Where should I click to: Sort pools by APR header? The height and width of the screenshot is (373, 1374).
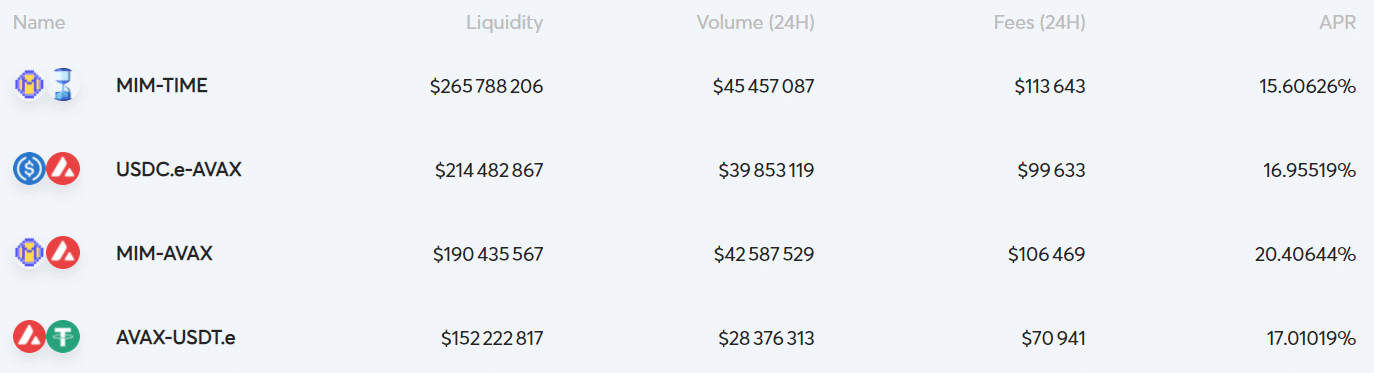[1338, 22]
